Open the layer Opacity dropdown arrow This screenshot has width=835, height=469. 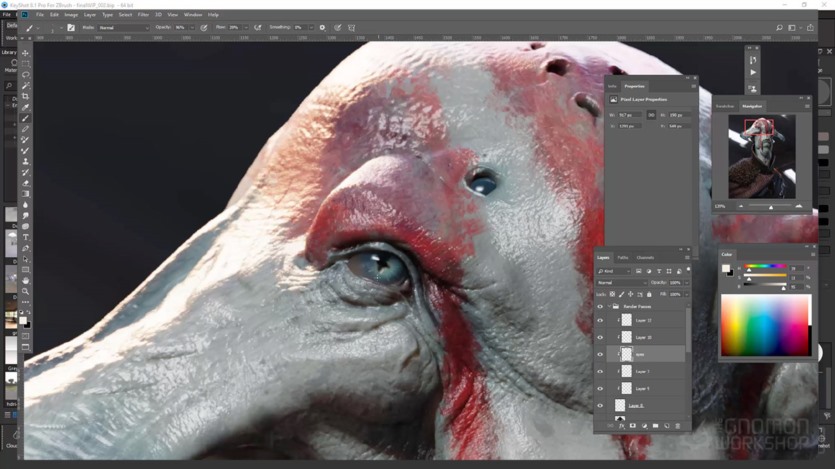click(x=686, y=283)
